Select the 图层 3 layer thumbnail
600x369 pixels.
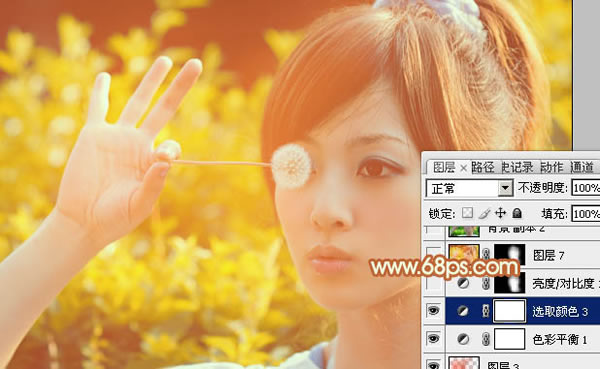(x=464, y=363)
